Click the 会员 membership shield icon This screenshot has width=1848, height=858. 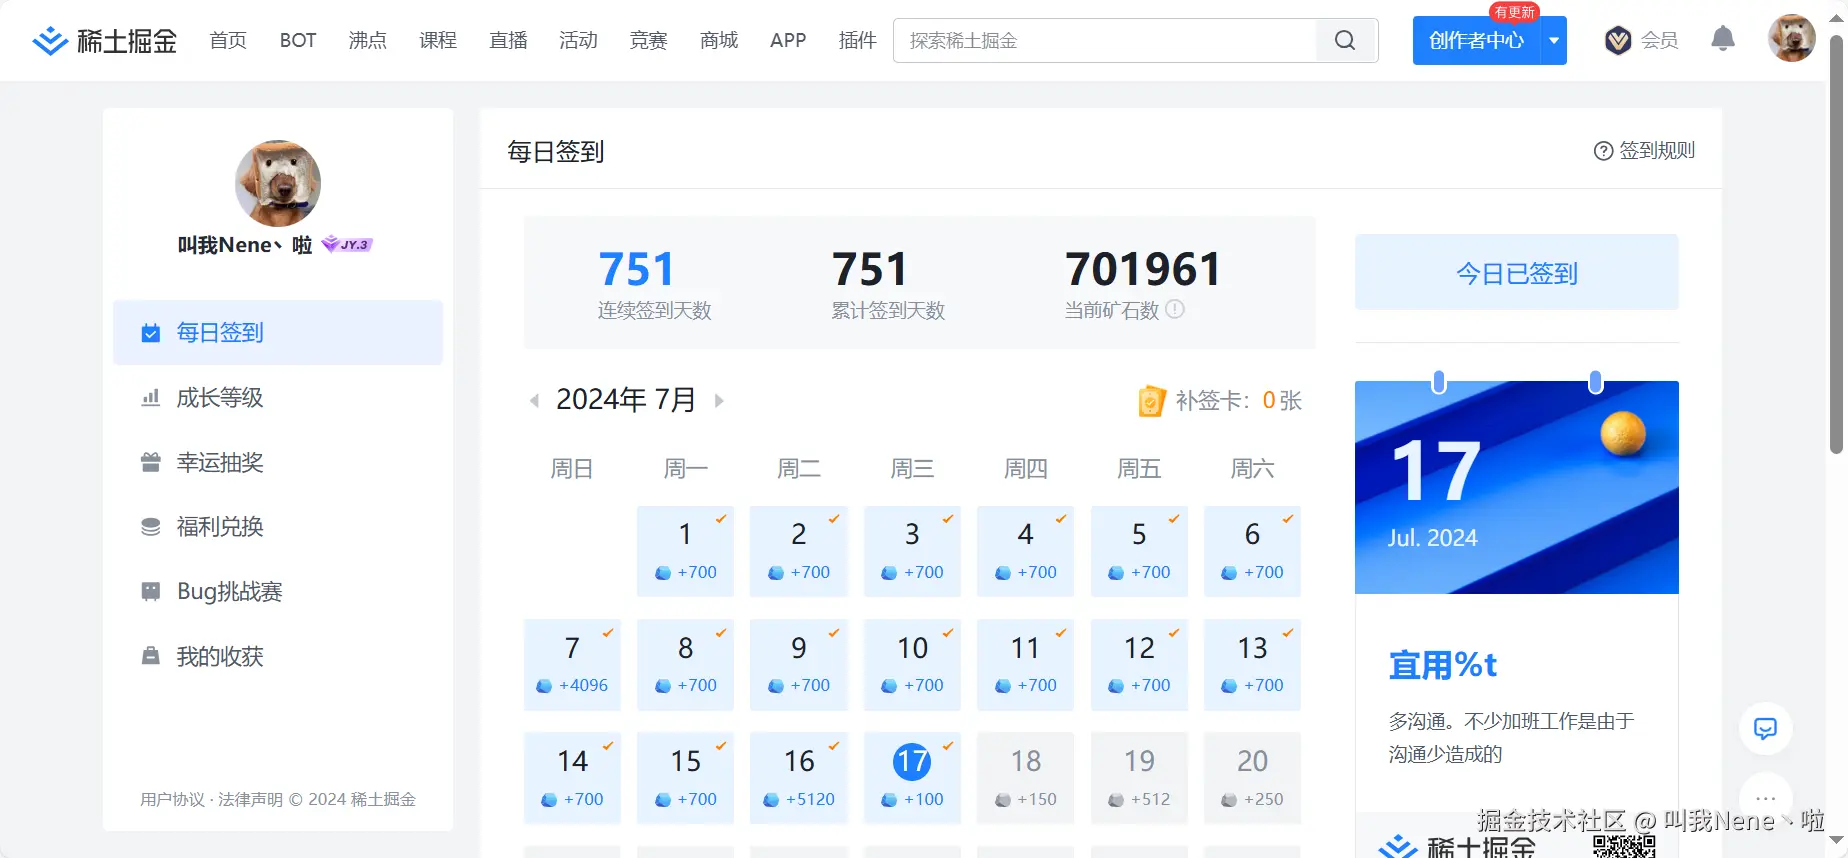tap(1618, 41)
